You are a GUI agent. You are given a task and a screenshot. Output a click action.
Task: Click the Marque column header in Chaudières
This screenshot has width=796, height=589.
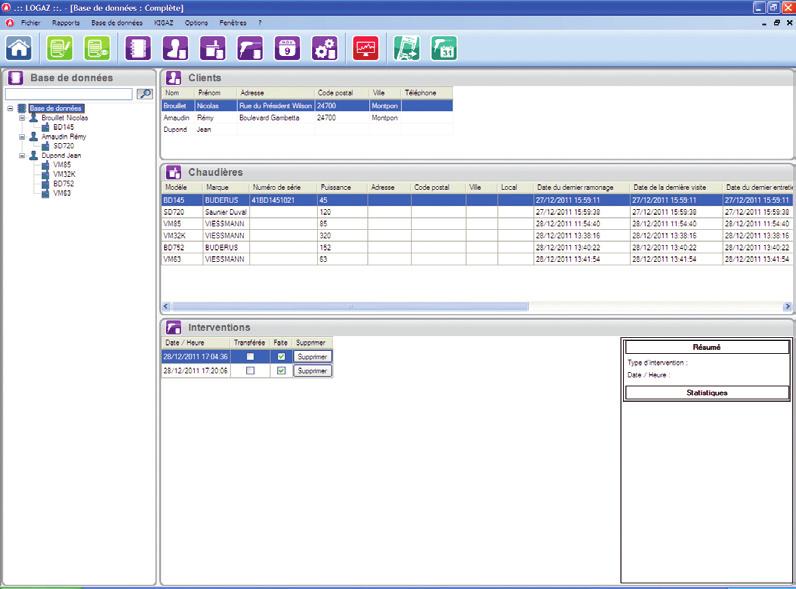(225, 187)
